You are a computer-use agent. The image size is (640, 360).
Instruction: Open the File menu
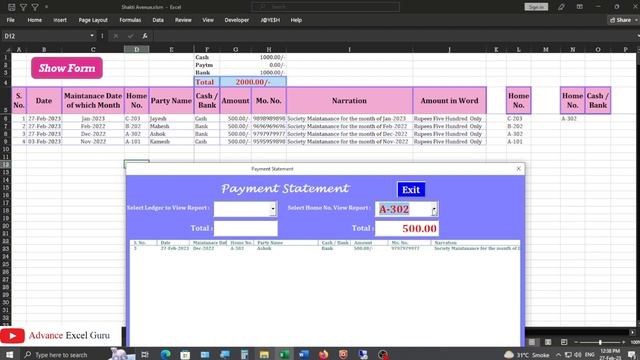tap(11, 20)
